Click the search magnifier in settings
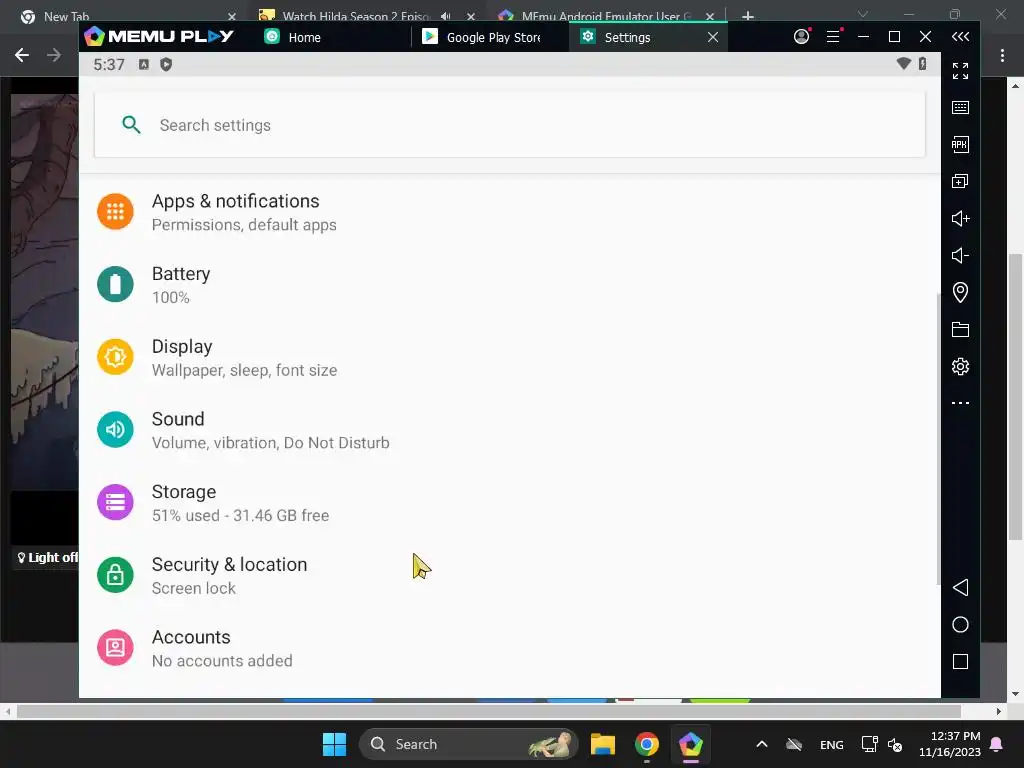 tap(131, 125)
